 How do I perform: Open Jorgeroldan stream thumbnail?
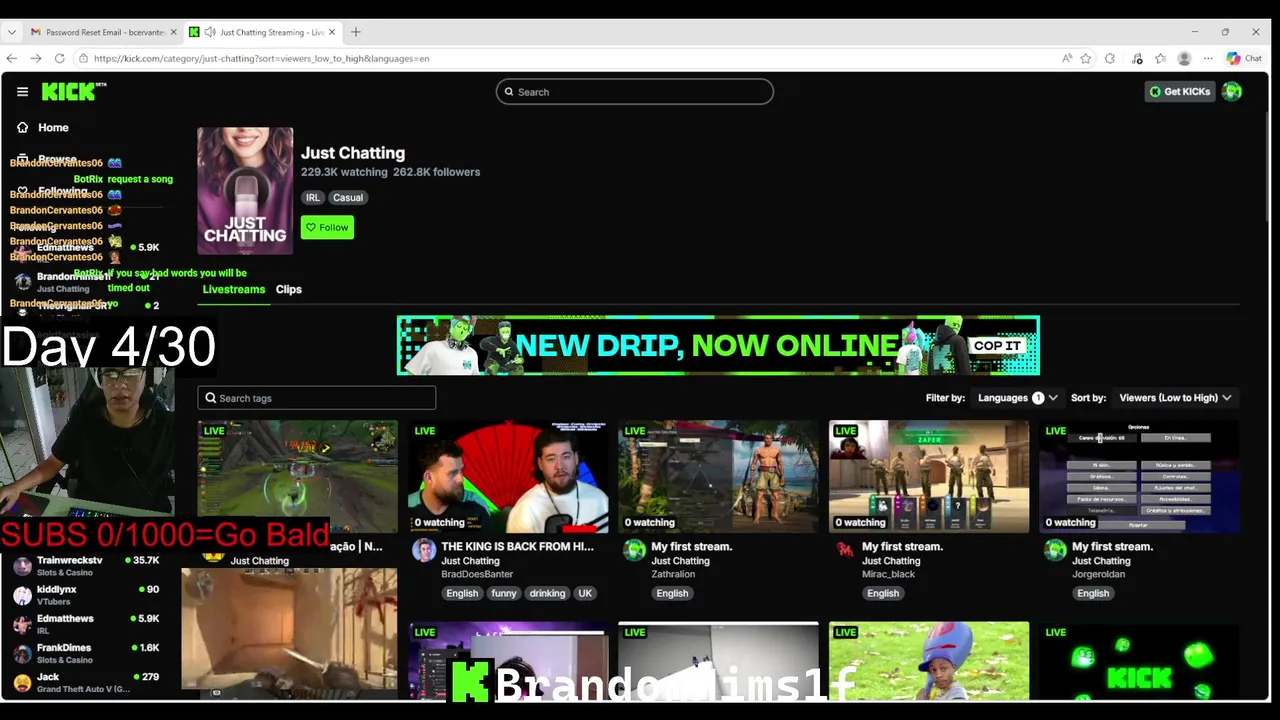point(1139,477)
